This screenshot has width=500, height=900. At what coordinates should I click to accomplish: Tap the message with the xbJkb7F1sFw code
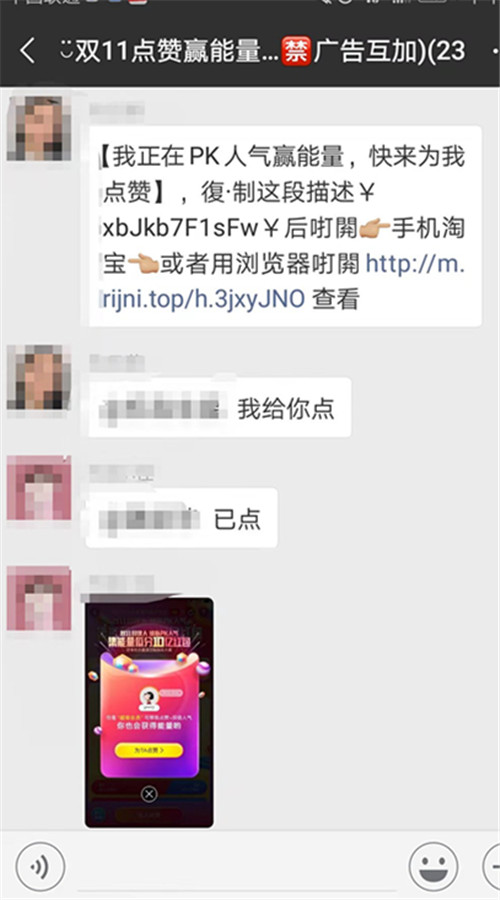[285, 226]
